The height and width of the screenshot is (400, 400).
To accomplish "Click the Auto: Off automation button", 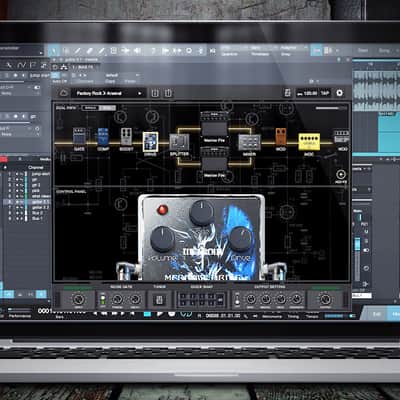I will tap(60, 81).
